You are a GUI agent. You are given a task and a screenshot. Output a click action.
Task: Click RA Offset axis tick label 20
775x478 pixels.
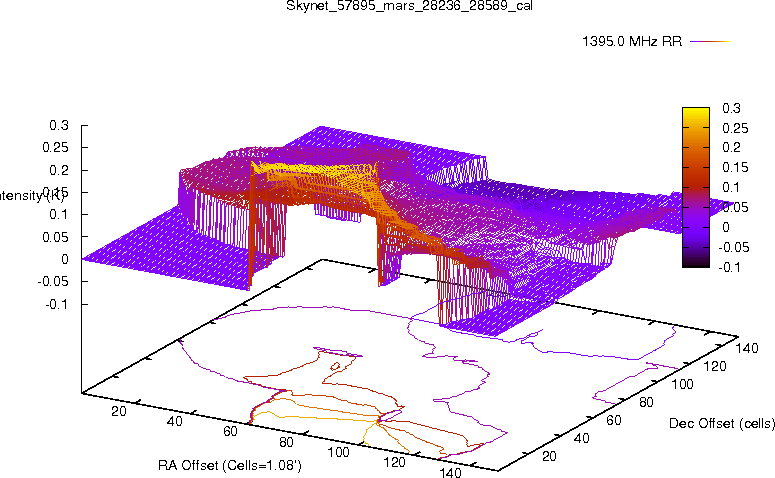coord(119,411)
